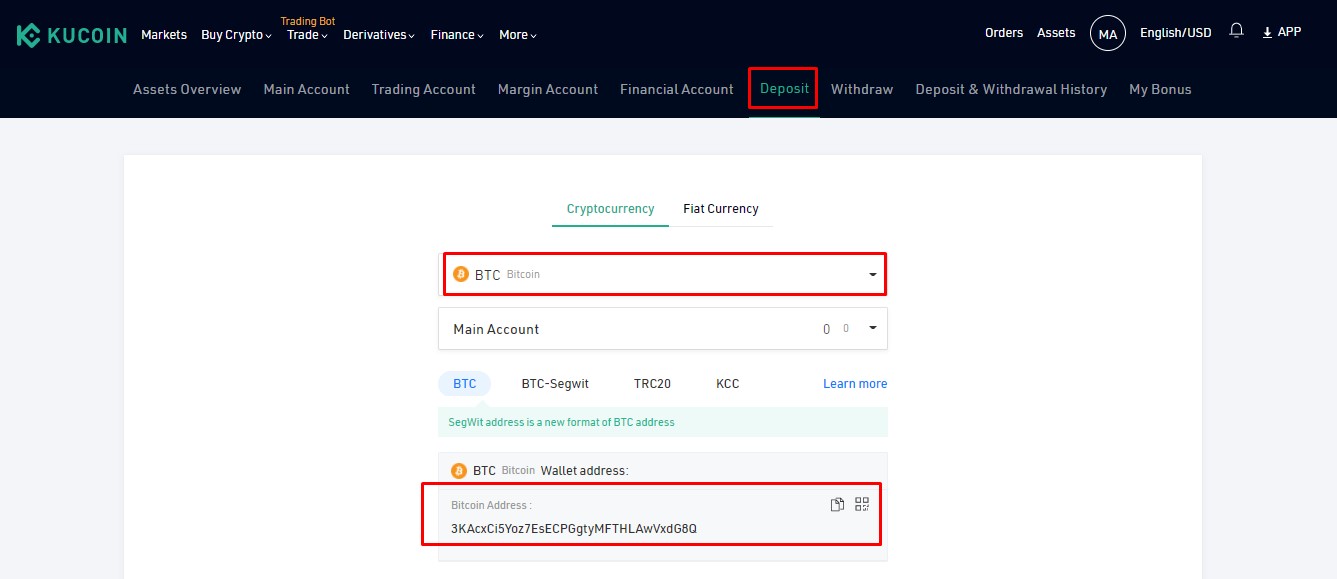Click the Bitcoin address text
1337x579 pixels.
pyautogui.click(x=574, y=528)
